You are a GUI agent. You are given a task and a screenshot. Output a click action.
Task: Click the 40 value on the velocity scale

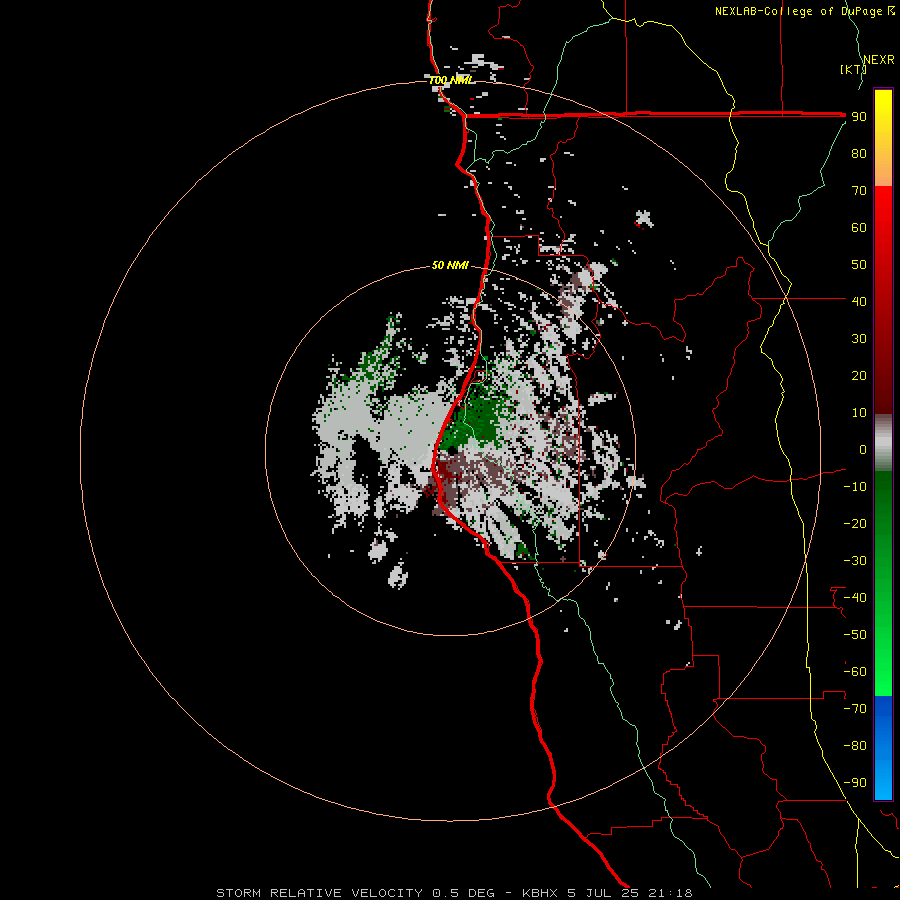click(859, 301)
